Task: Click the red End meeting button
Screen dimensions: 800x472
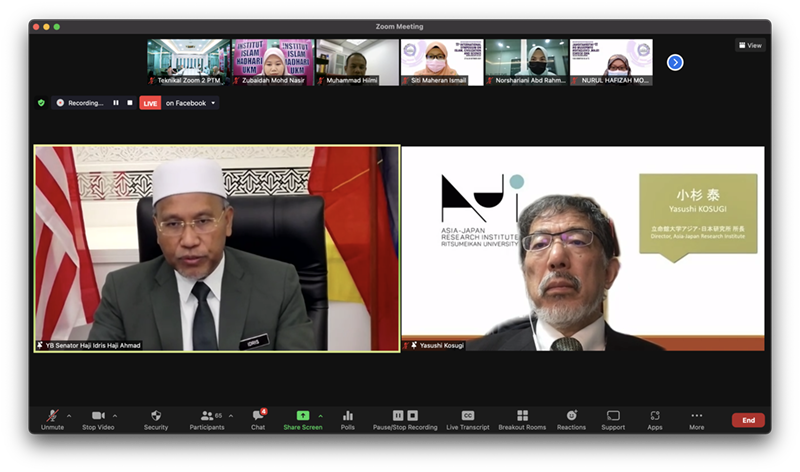Action: tap(748, 420)
